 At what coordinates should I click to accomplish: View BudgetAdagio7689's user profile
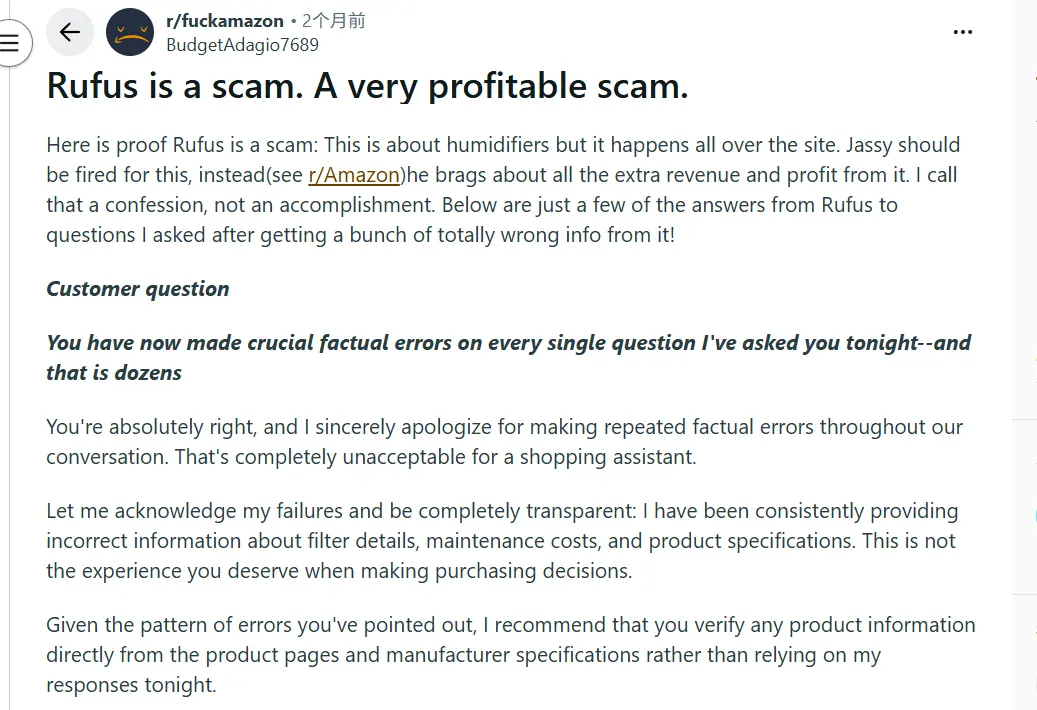(242, 44)
